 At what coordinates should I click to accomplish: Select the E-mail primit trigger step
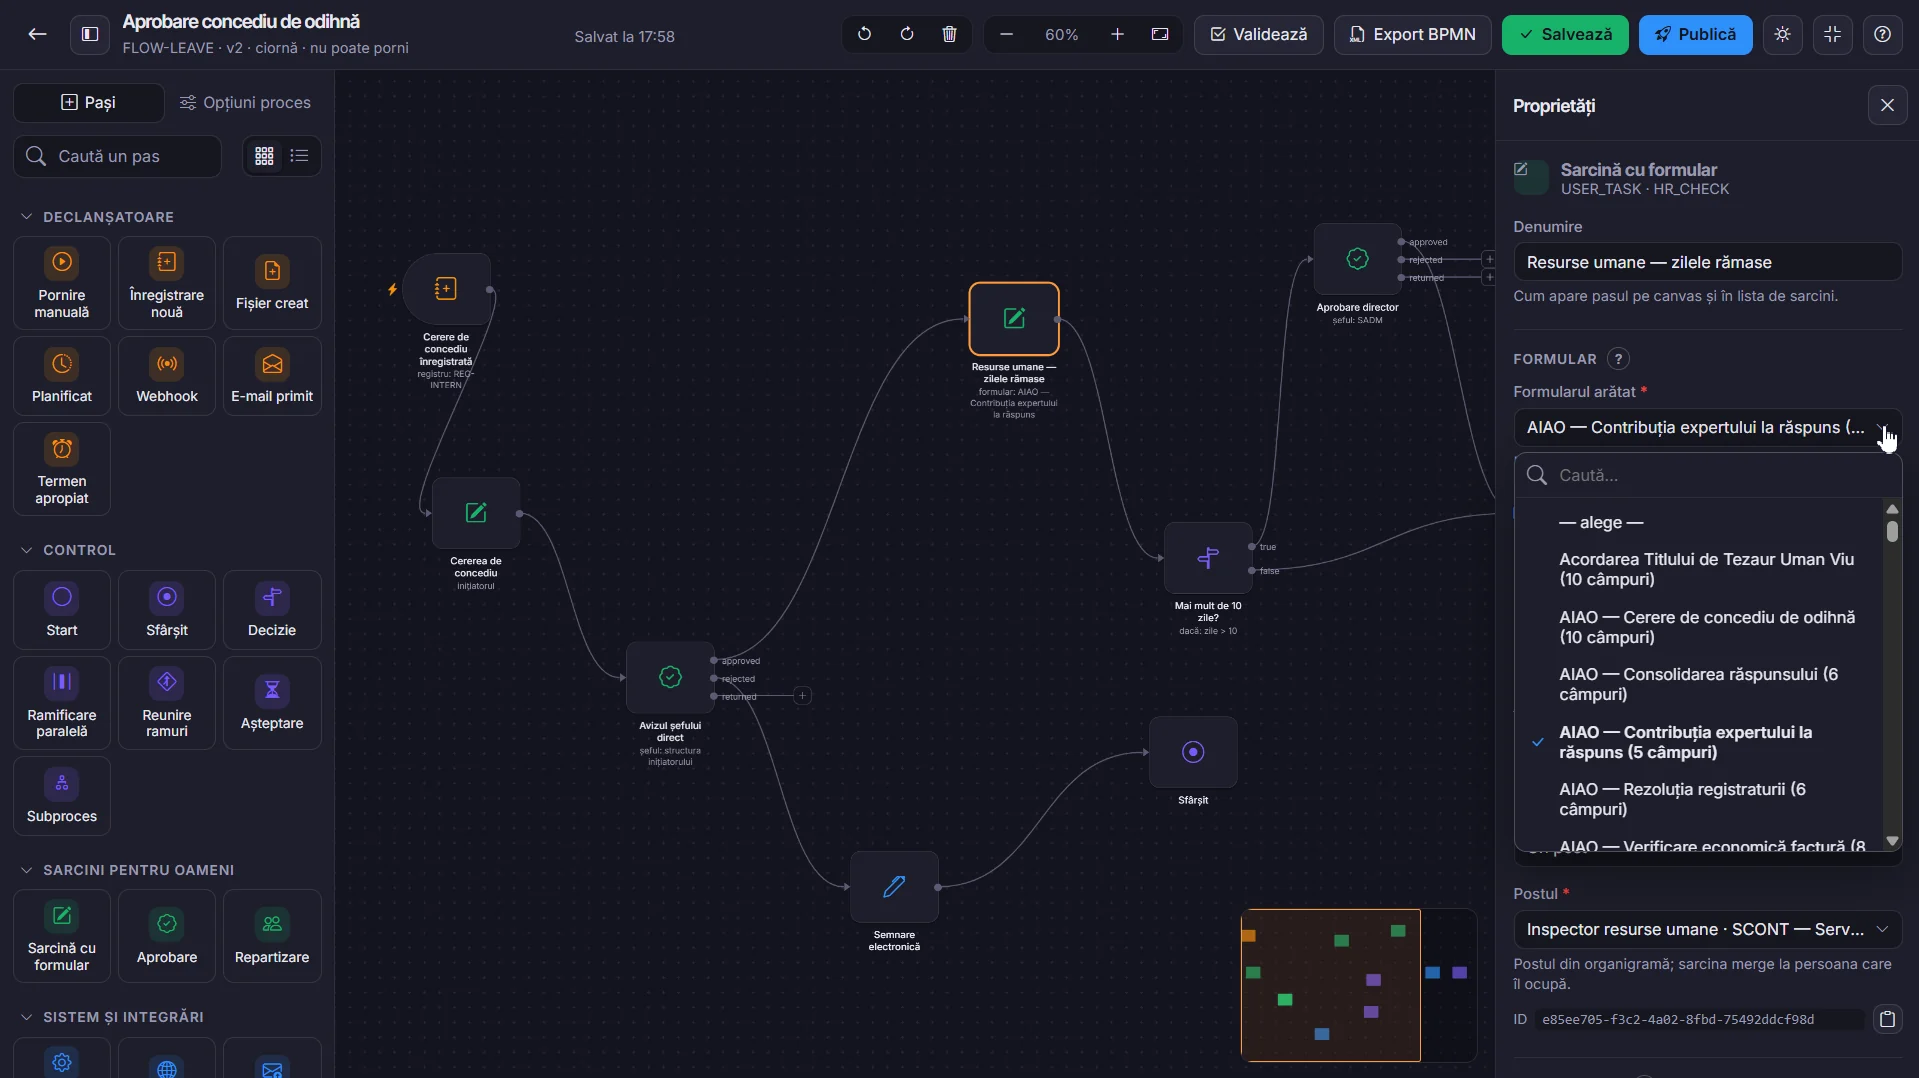click(x=272, y=375)
